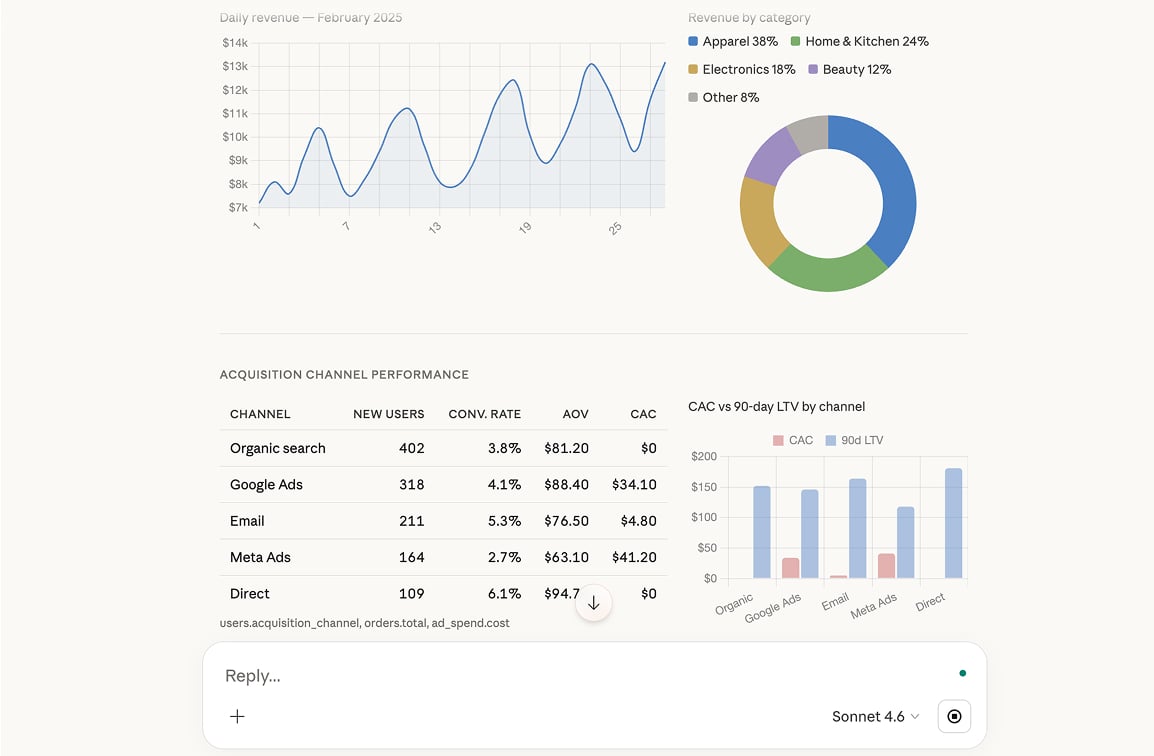Image resolution: width=1154 pixels, height=756 pixels.
Task: Open the Sonnet 4.6 model selector
Action: tap(875, 716)
